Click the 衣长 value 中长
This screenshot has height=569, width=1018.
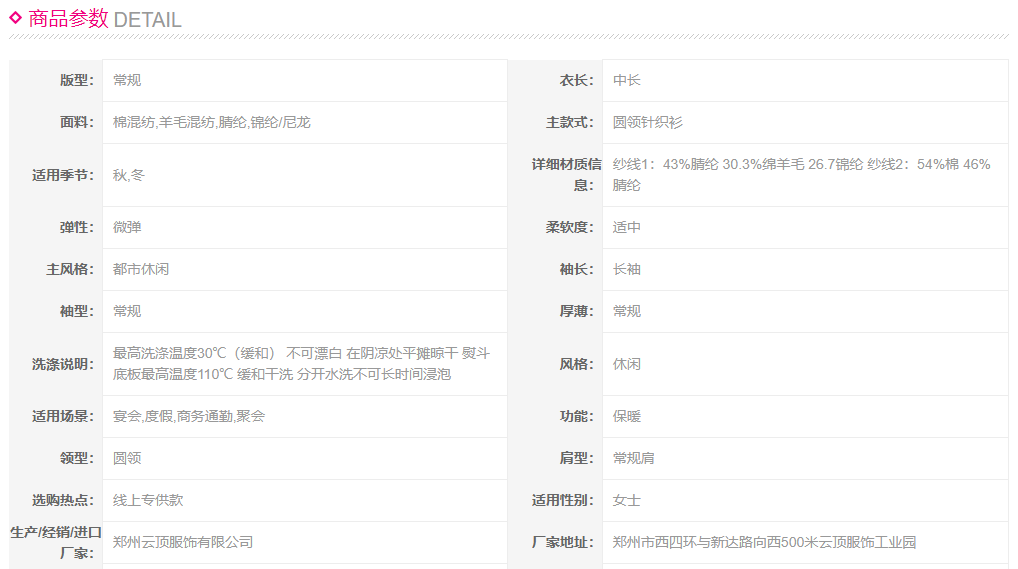[626, 80]
